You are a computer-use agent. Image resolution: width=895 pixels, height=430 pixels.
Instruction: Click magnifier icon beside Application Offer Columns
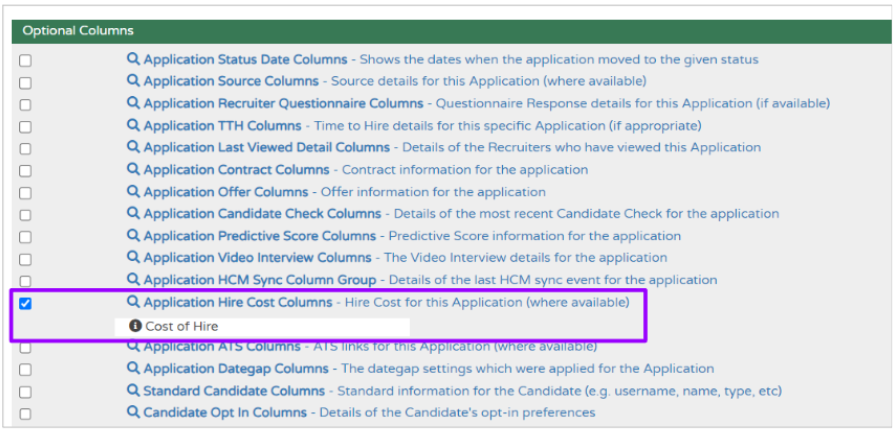[x=133, y=192]
